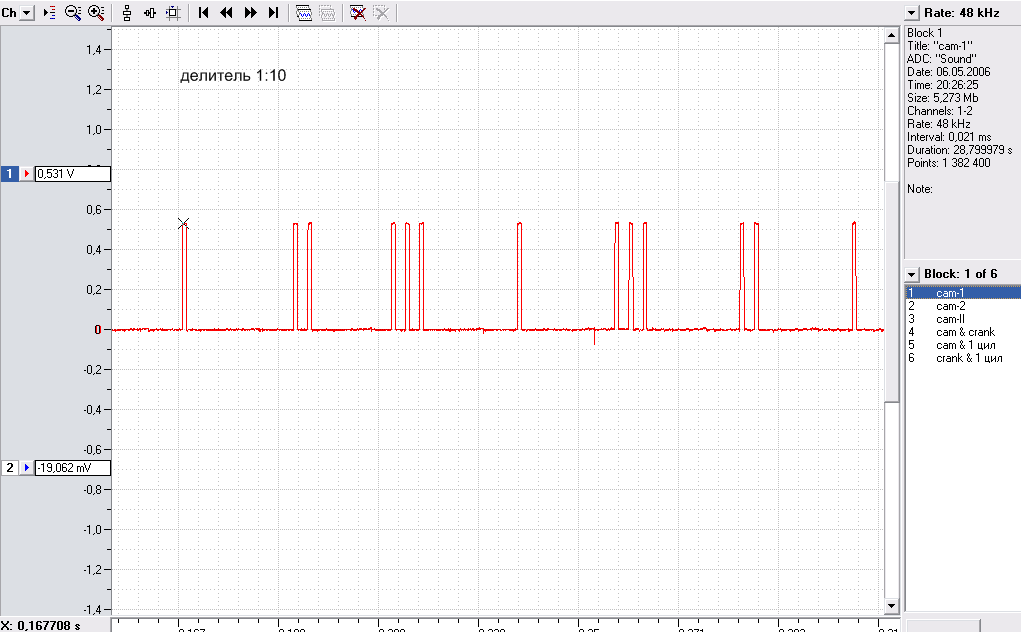1021x632 pixels.
Task: Open the Rate: 48 kHz dropdown arrow
Action: tap(912, 13)
